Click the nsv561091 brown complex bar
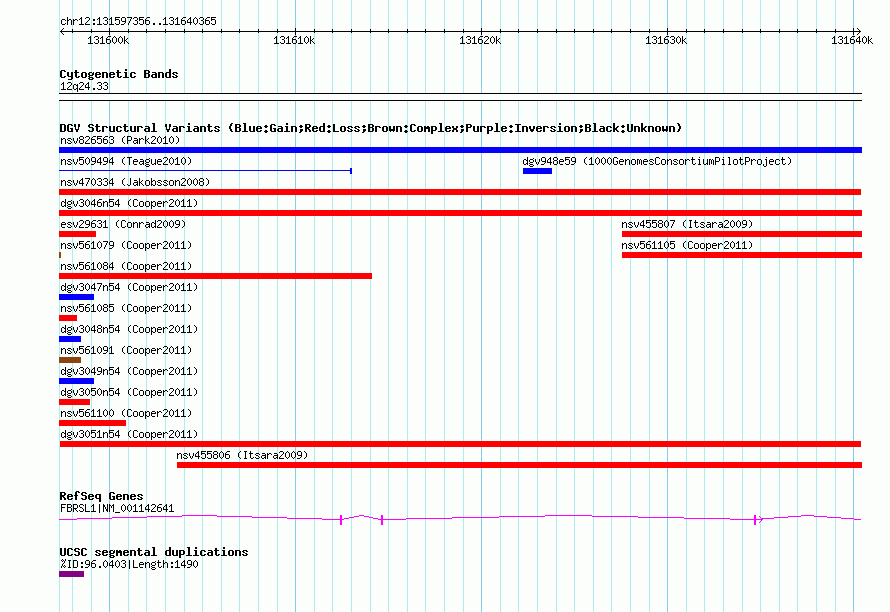 click(70, 360)
